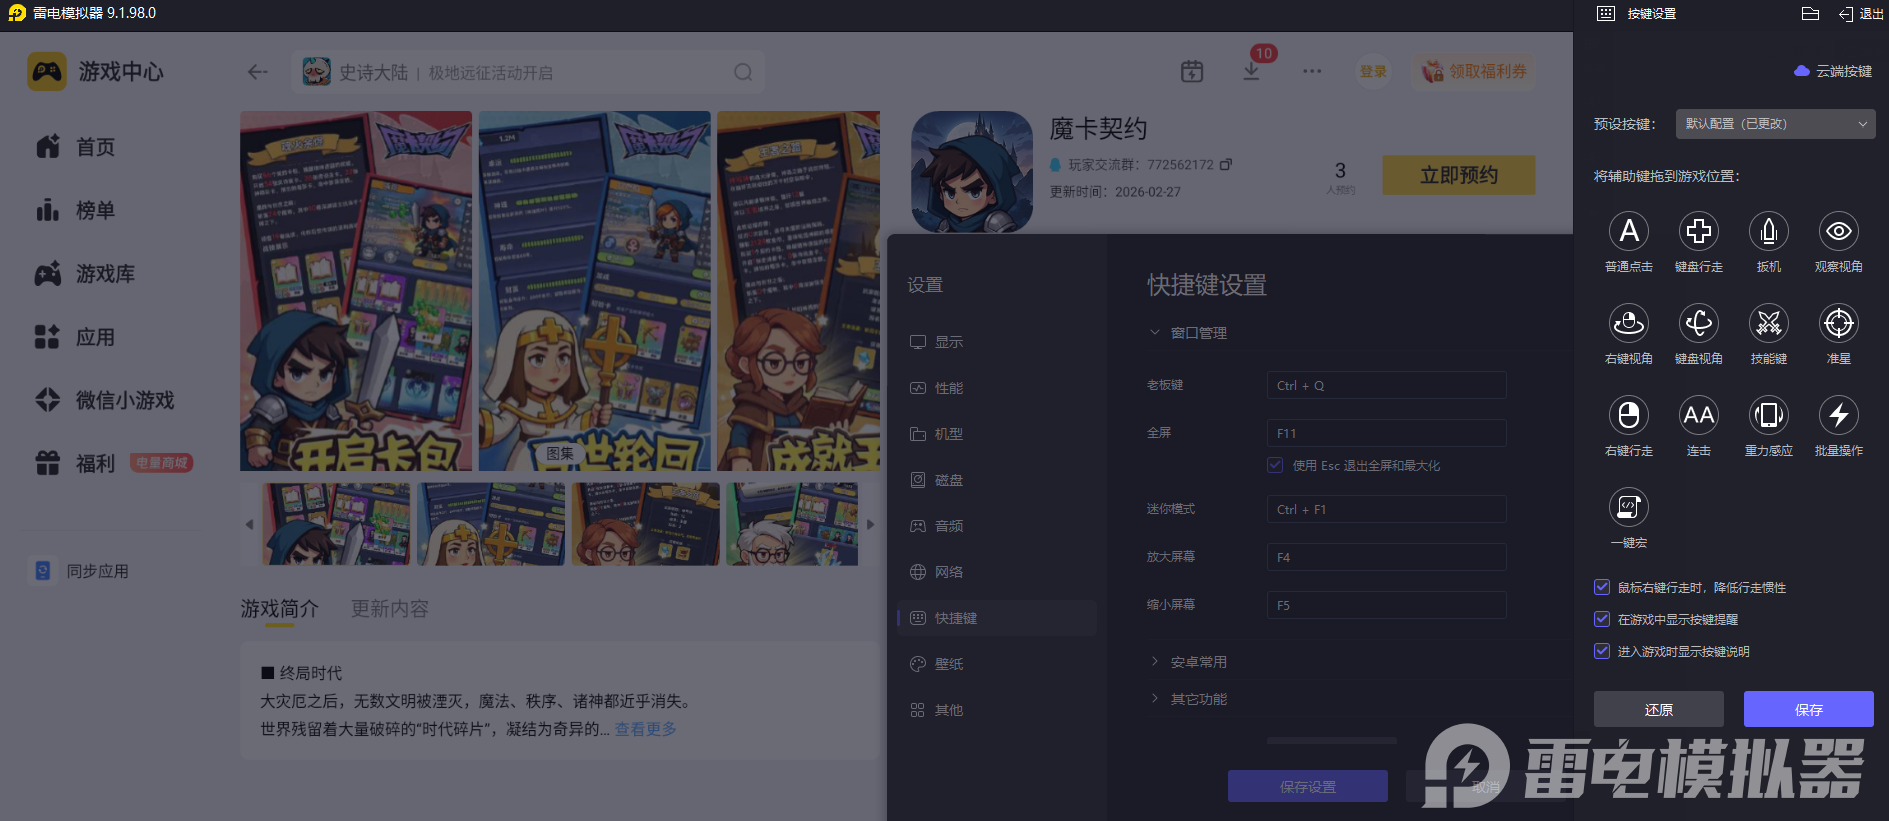Copy the player group number 772562172

[1226, 164]
